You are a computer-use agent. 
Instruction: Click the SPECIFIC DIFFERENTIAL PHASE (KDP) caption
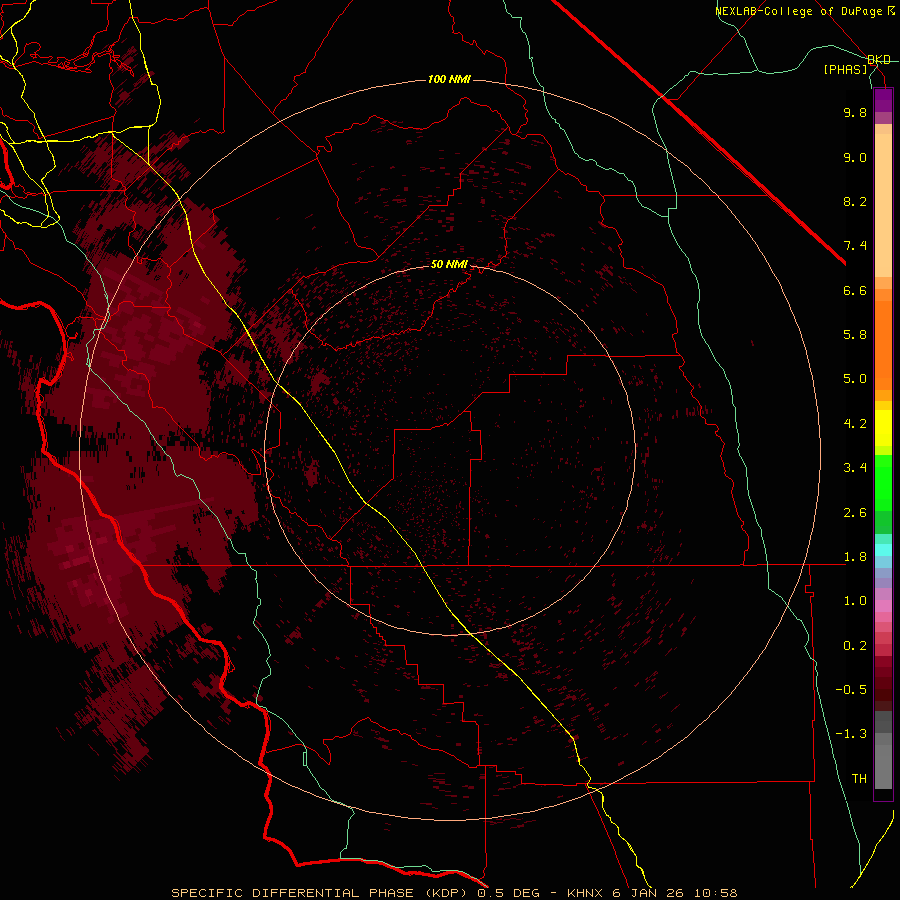pos(321,893)
